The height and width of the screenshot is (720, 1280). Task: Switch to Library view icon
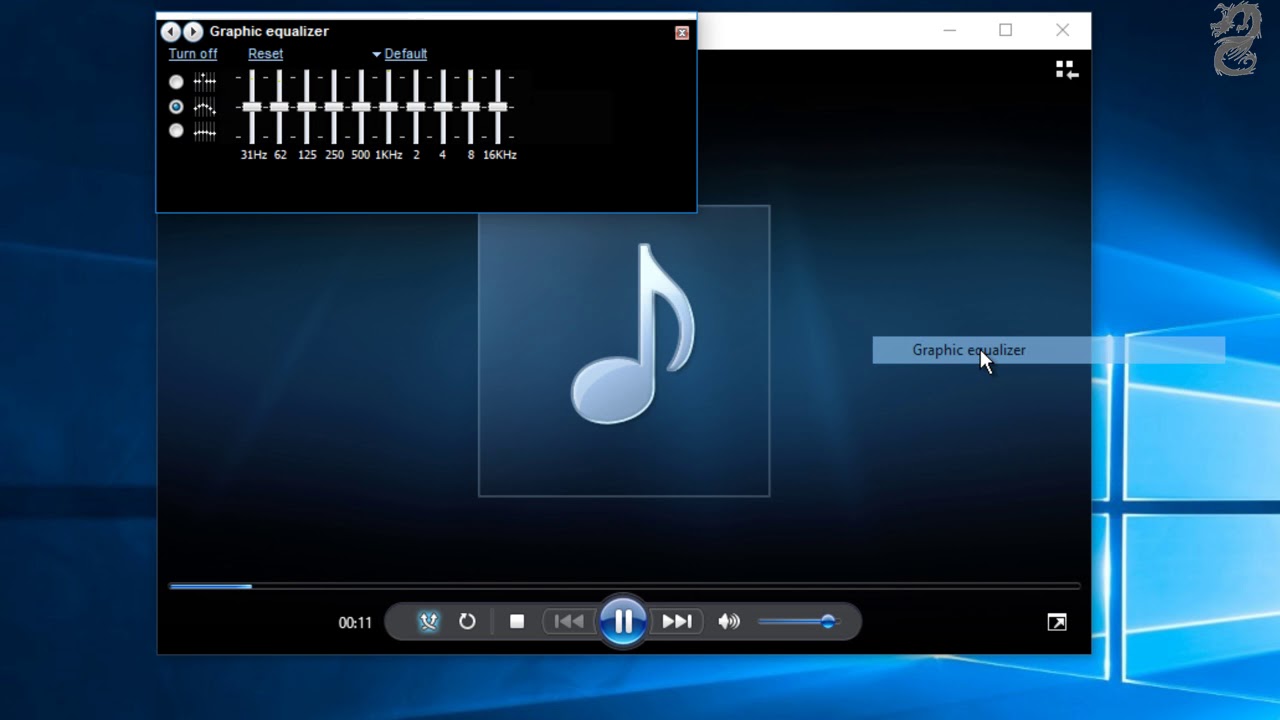[1066, 70]
